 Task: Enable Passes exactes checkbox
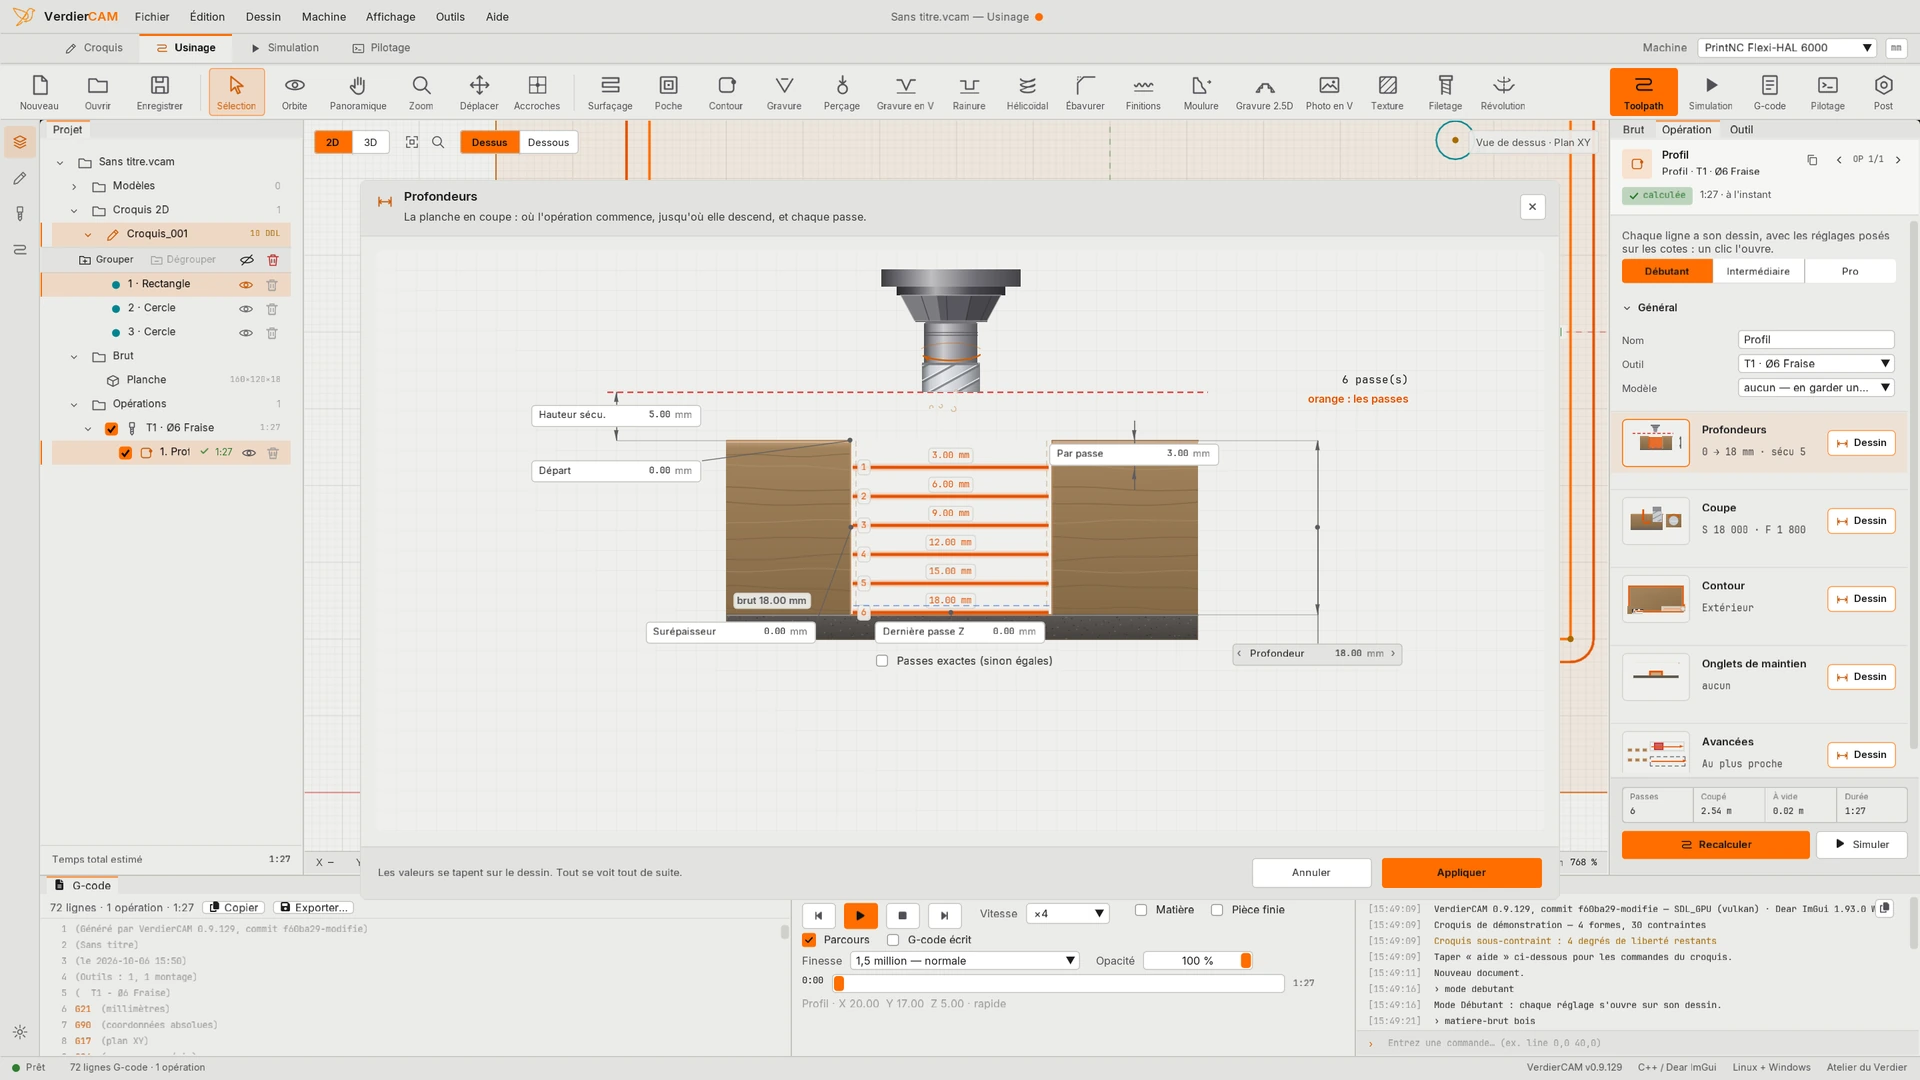pos(882,661)
